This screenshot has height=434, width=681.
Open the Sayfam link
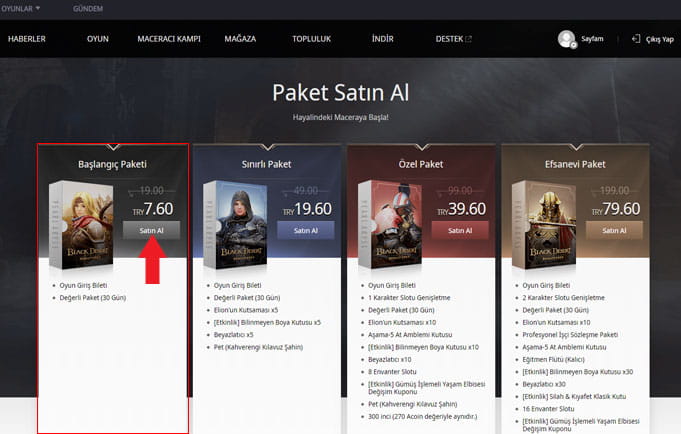point(592,39)
